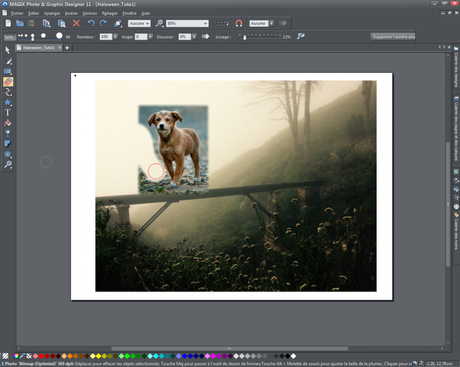Screen dimensions: 460x367
Task: Click the Open folder icon
Action: click(20, 23)
